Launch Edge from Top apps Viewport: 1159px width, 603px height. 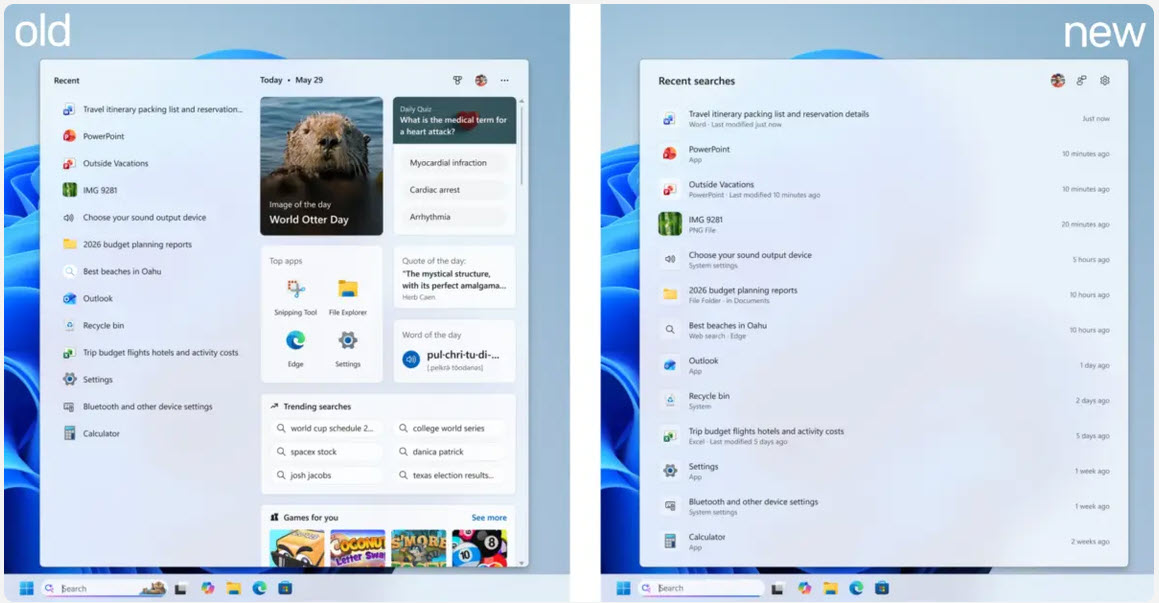(x=296, y=348)
